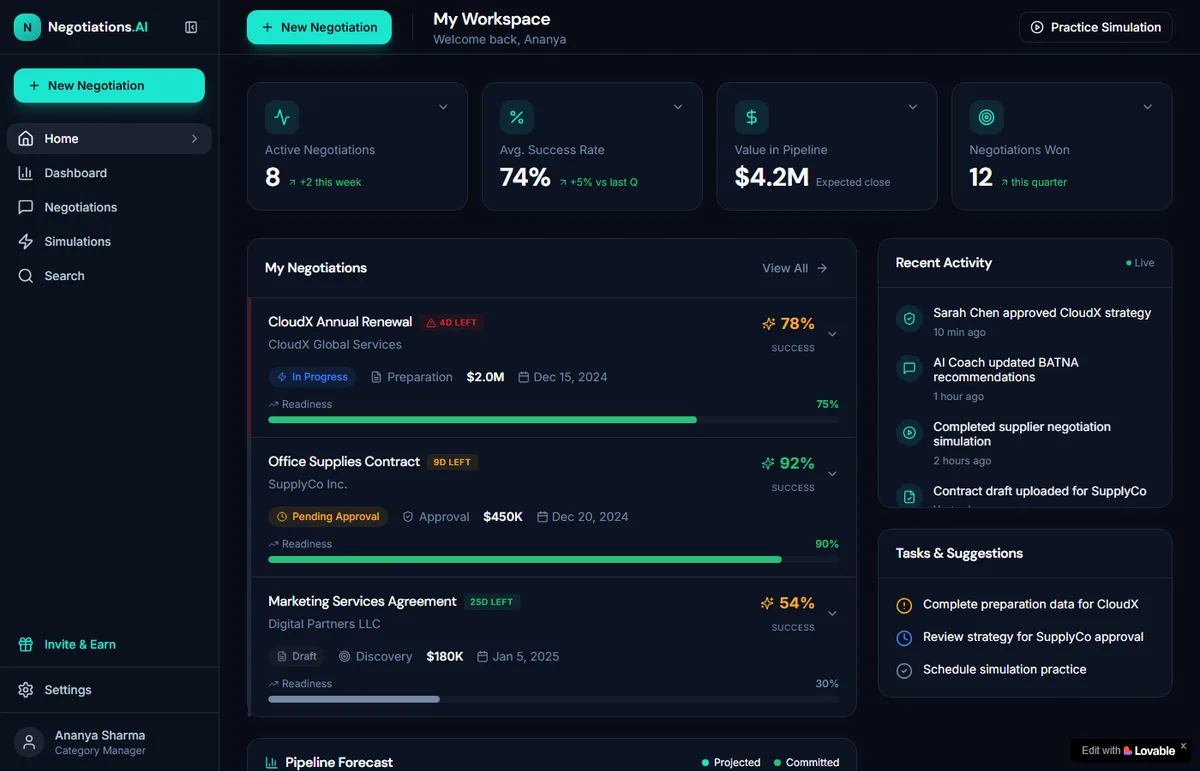Open Home in the sidebar
The width and height of the screenshot is (1200, 771).
[109, 139]
